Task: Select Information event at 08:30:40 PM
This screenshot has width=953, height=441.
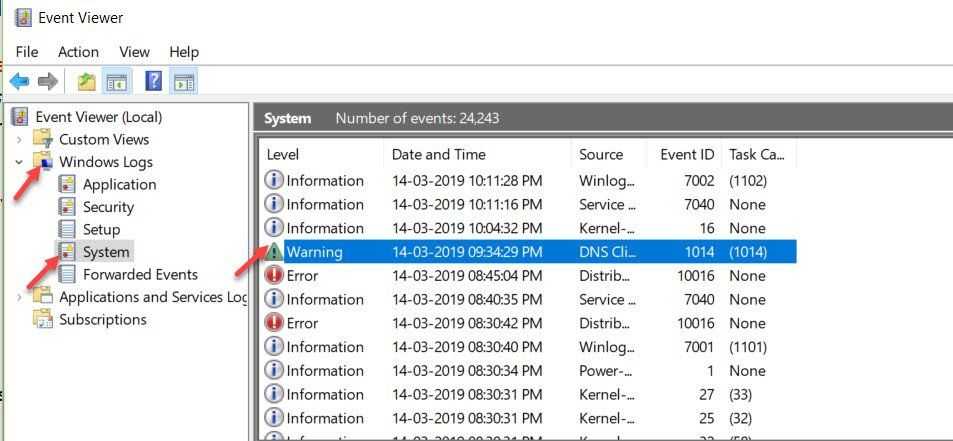Action: coord(529,347)
